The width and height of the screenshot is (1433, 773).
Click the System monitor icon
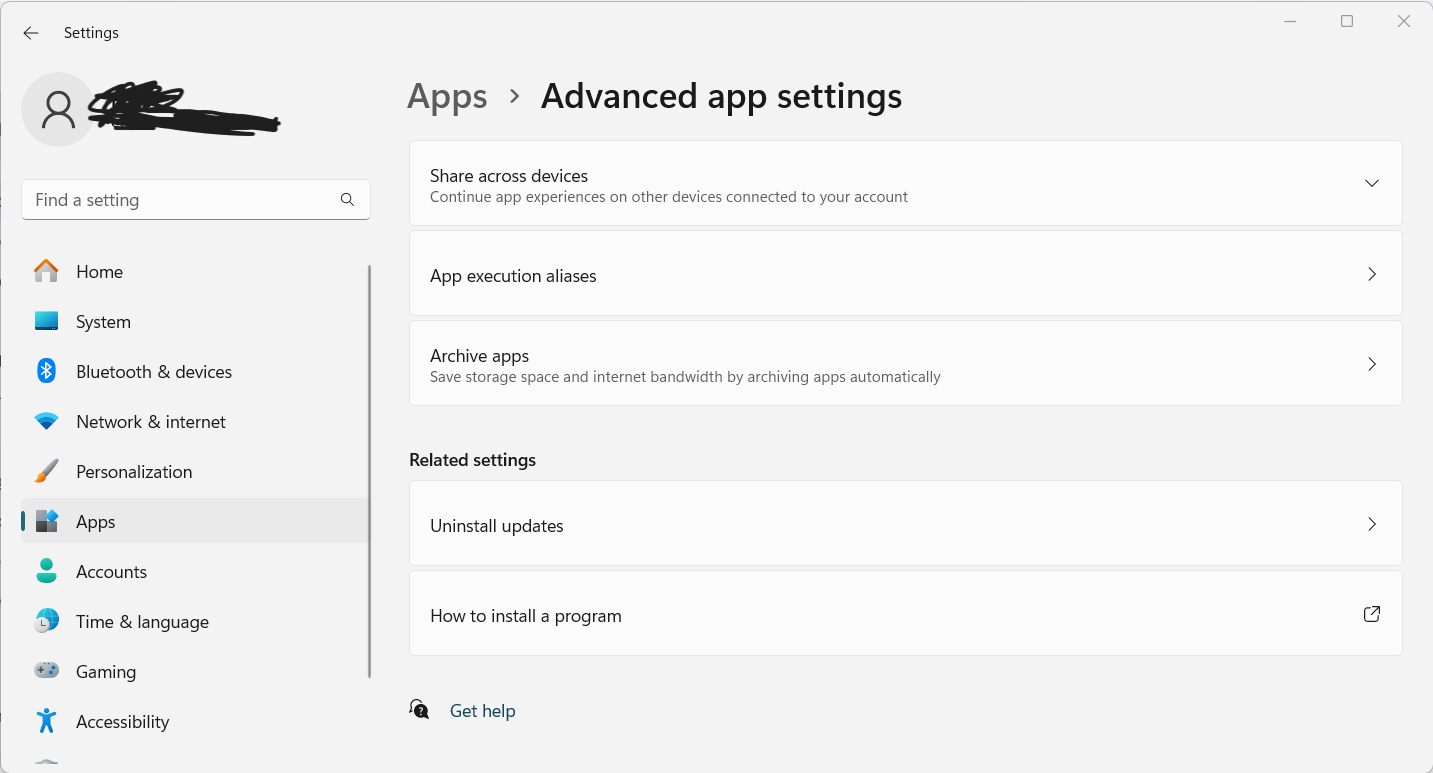coord(46,321)
